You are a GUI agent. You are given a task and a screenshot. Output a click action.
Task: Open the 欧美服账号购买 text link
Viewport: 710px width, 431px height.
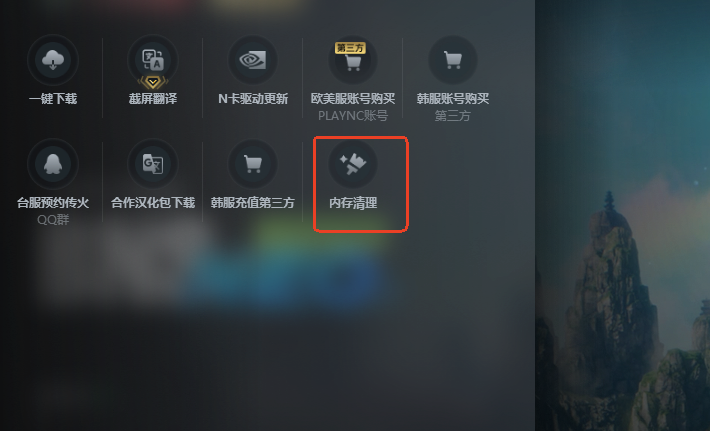pyautogui.click(x=353, y=99)
